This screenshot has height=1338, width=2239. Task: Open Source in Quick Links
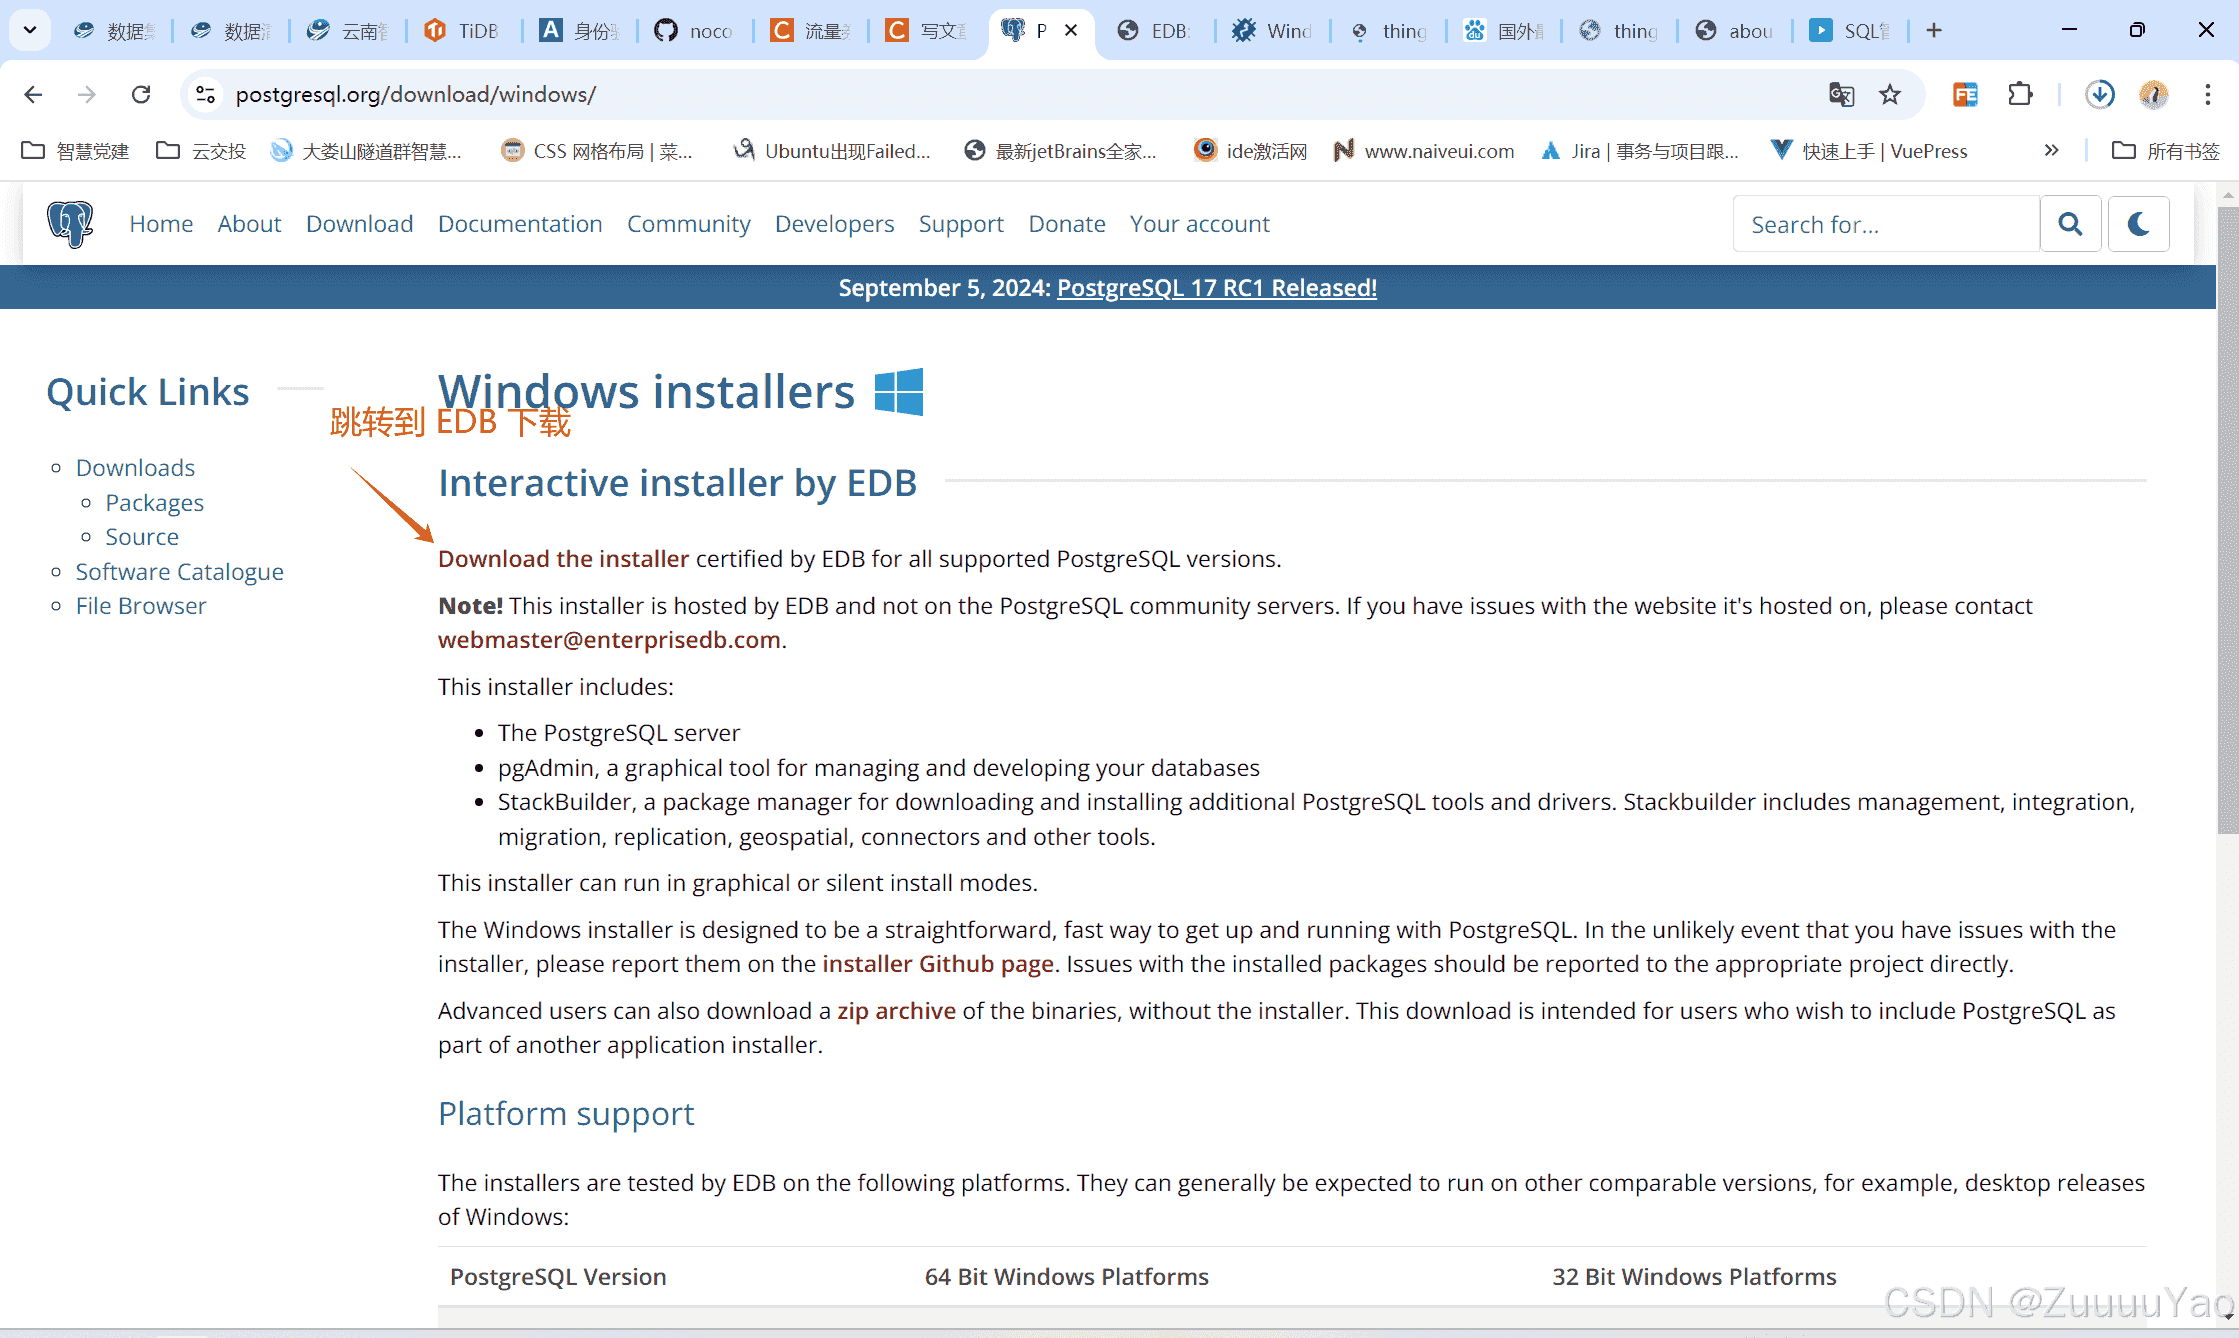142,536
